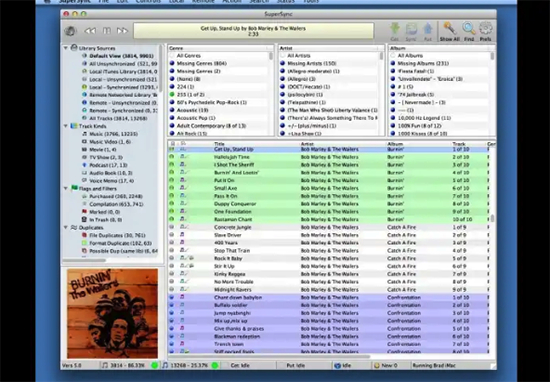Skip to next track button
Viewport: 550px width, 382px height.
(x=122, y=31)
